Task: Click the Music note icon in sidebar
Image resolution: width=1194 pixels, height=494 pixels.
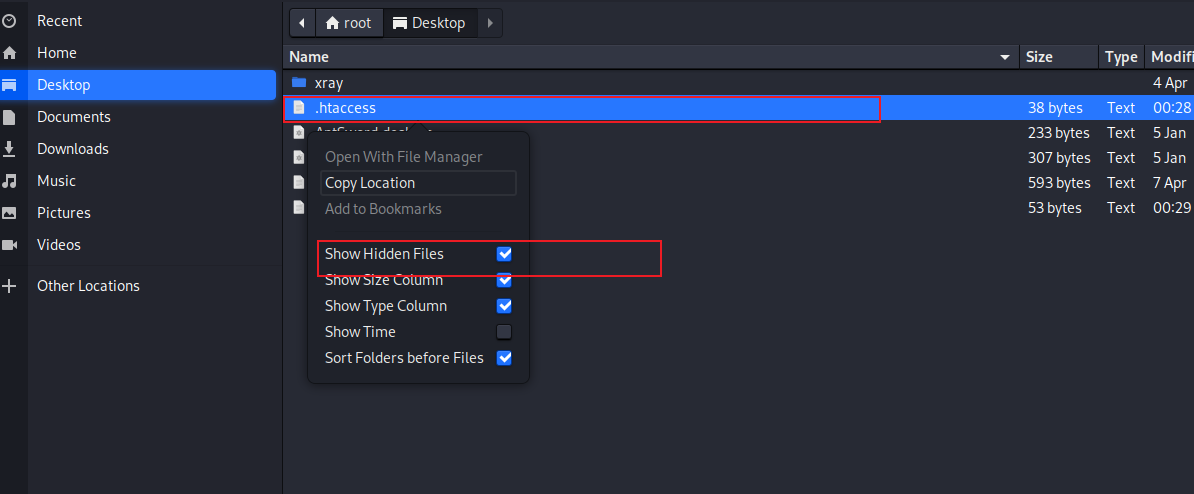Action: click(x=9, y=181)
